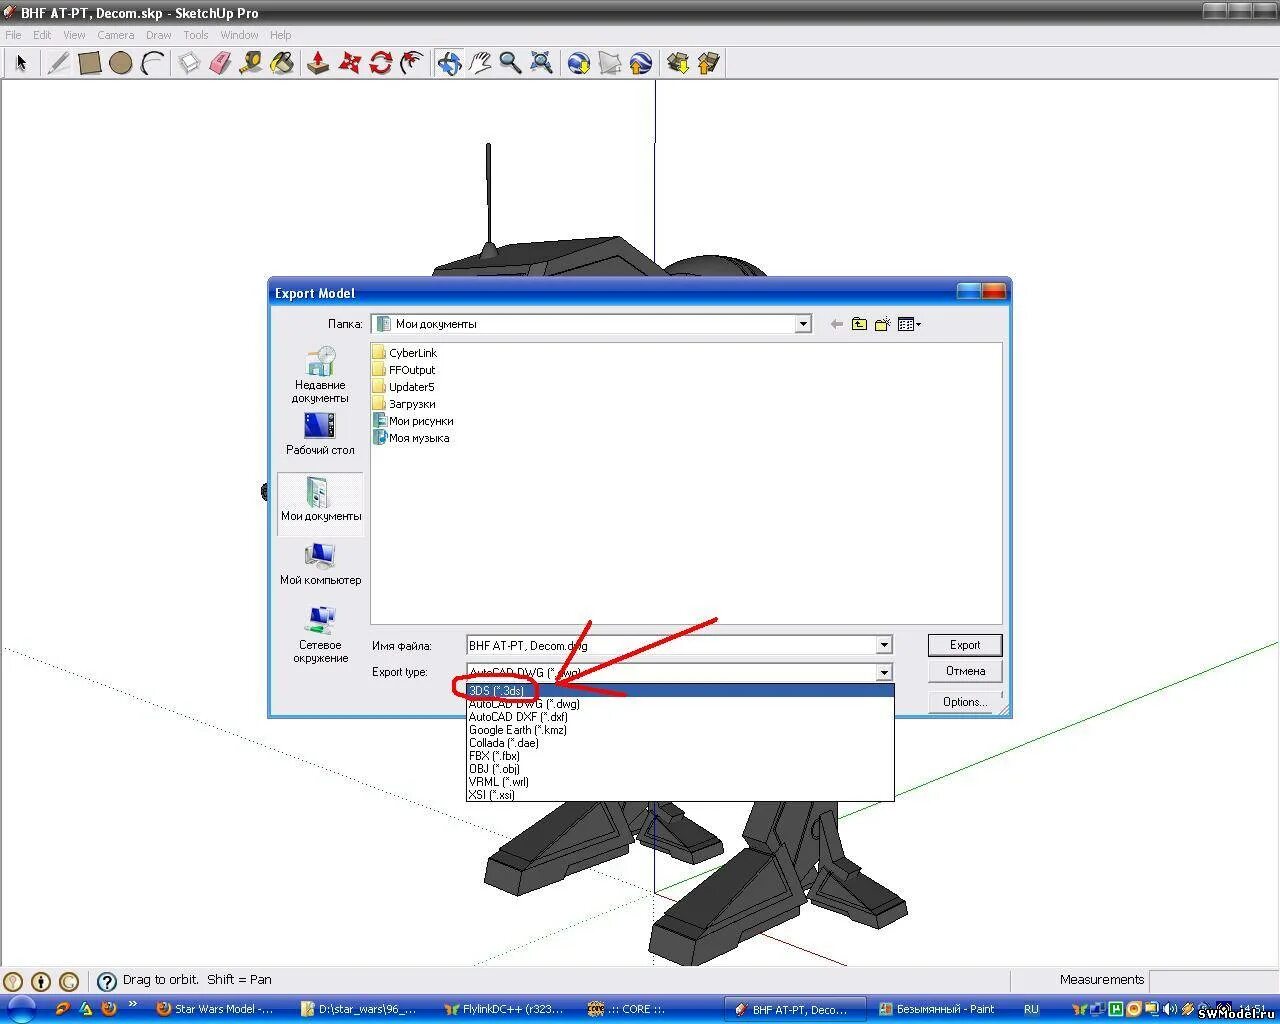Select the red Move tool
The image size is (1280, 1024).
coord(349,63)
